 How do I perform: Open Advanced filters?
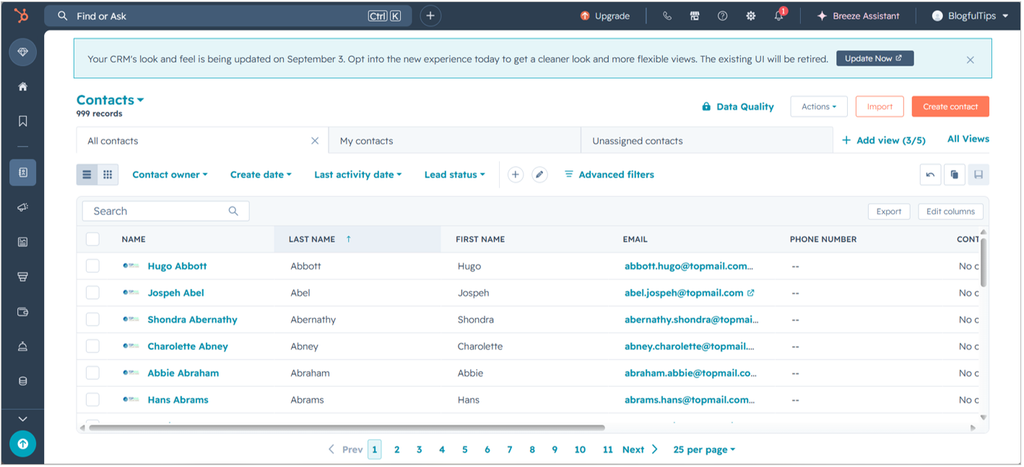[x=609, y=174]
